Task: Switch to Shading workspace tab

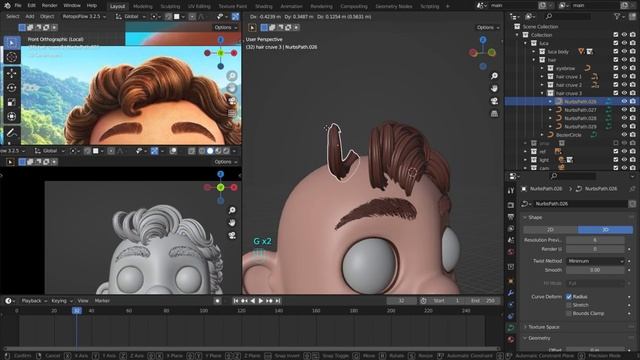Action: pos(264,6)
